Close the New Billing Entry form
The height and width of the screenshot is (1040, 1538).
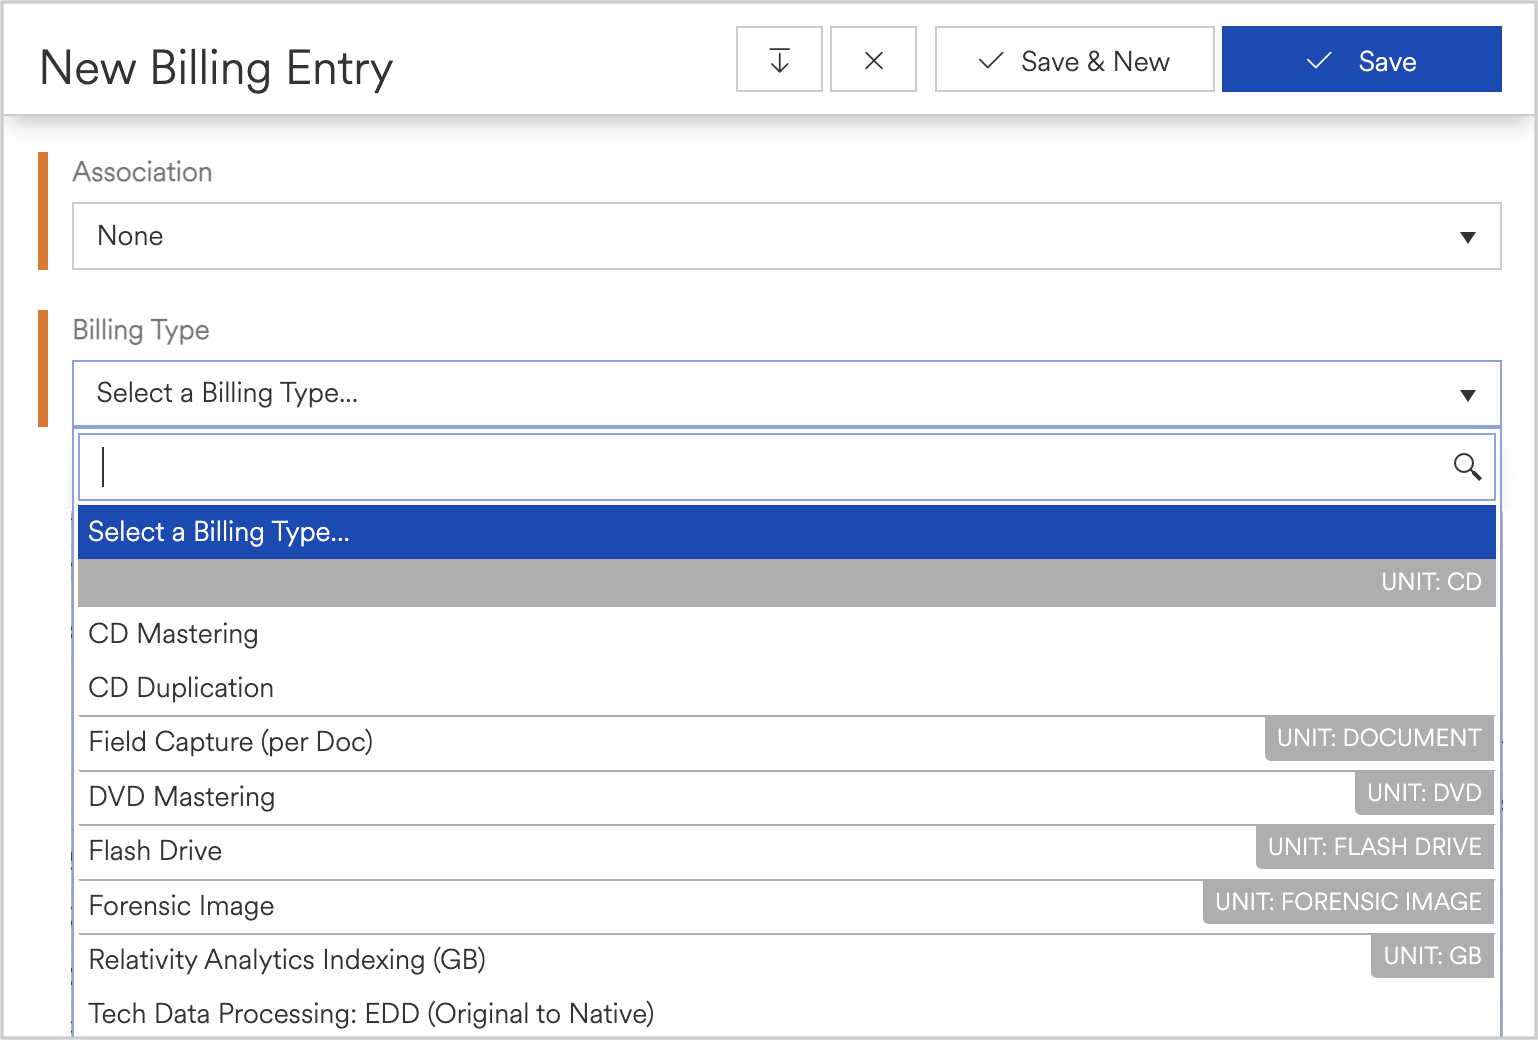click(x=873, y=60)
